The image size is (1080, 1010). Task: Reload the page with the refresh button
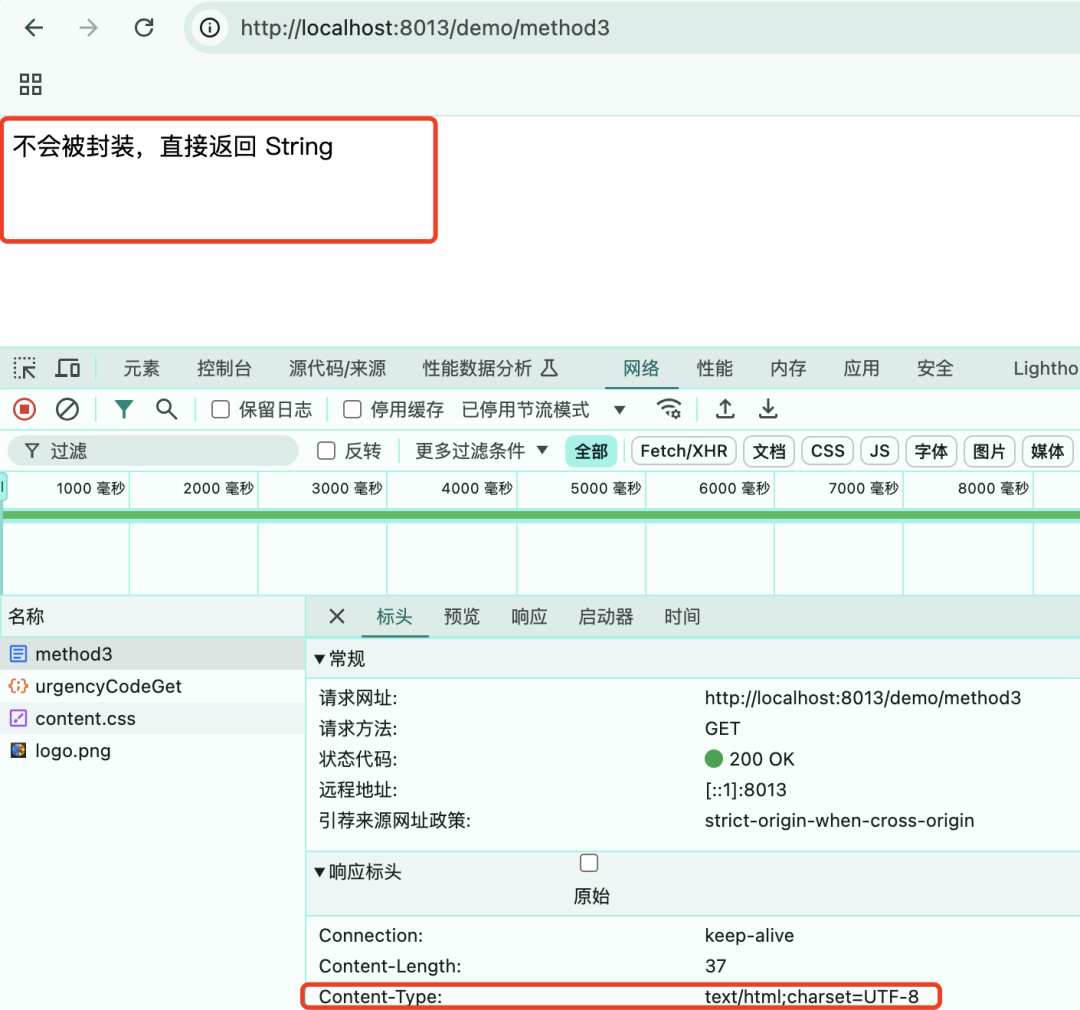(143, 27)
